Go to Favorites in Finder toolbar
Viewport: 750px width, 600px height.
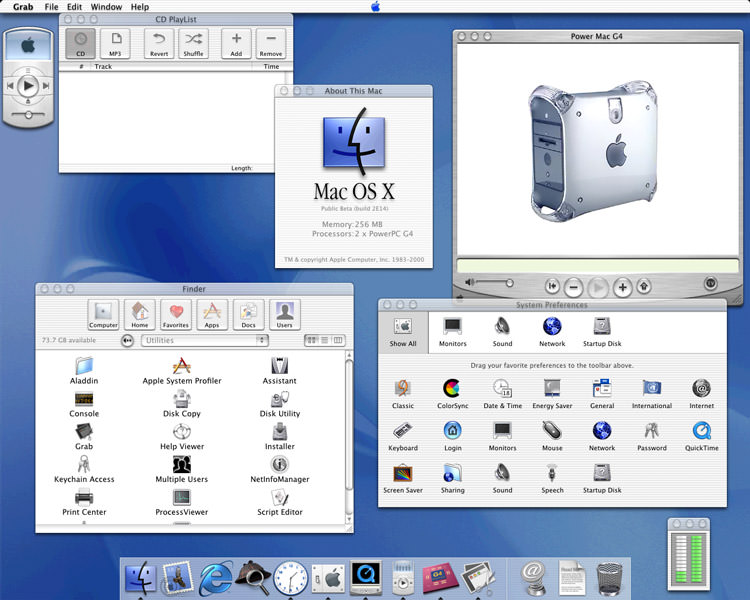[x=176, y=314]
